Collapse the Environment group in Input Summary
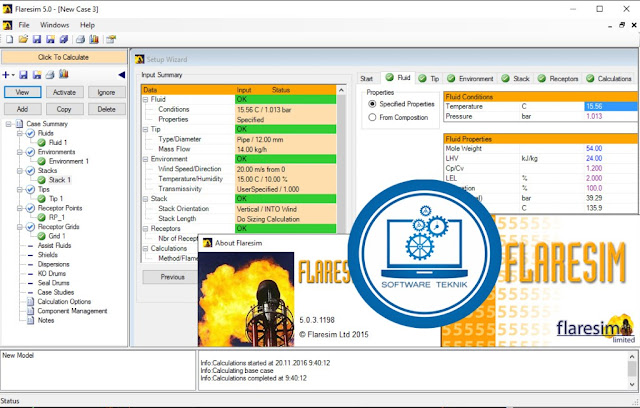Viewport: 640px width, 408px height. click(146, 159)
